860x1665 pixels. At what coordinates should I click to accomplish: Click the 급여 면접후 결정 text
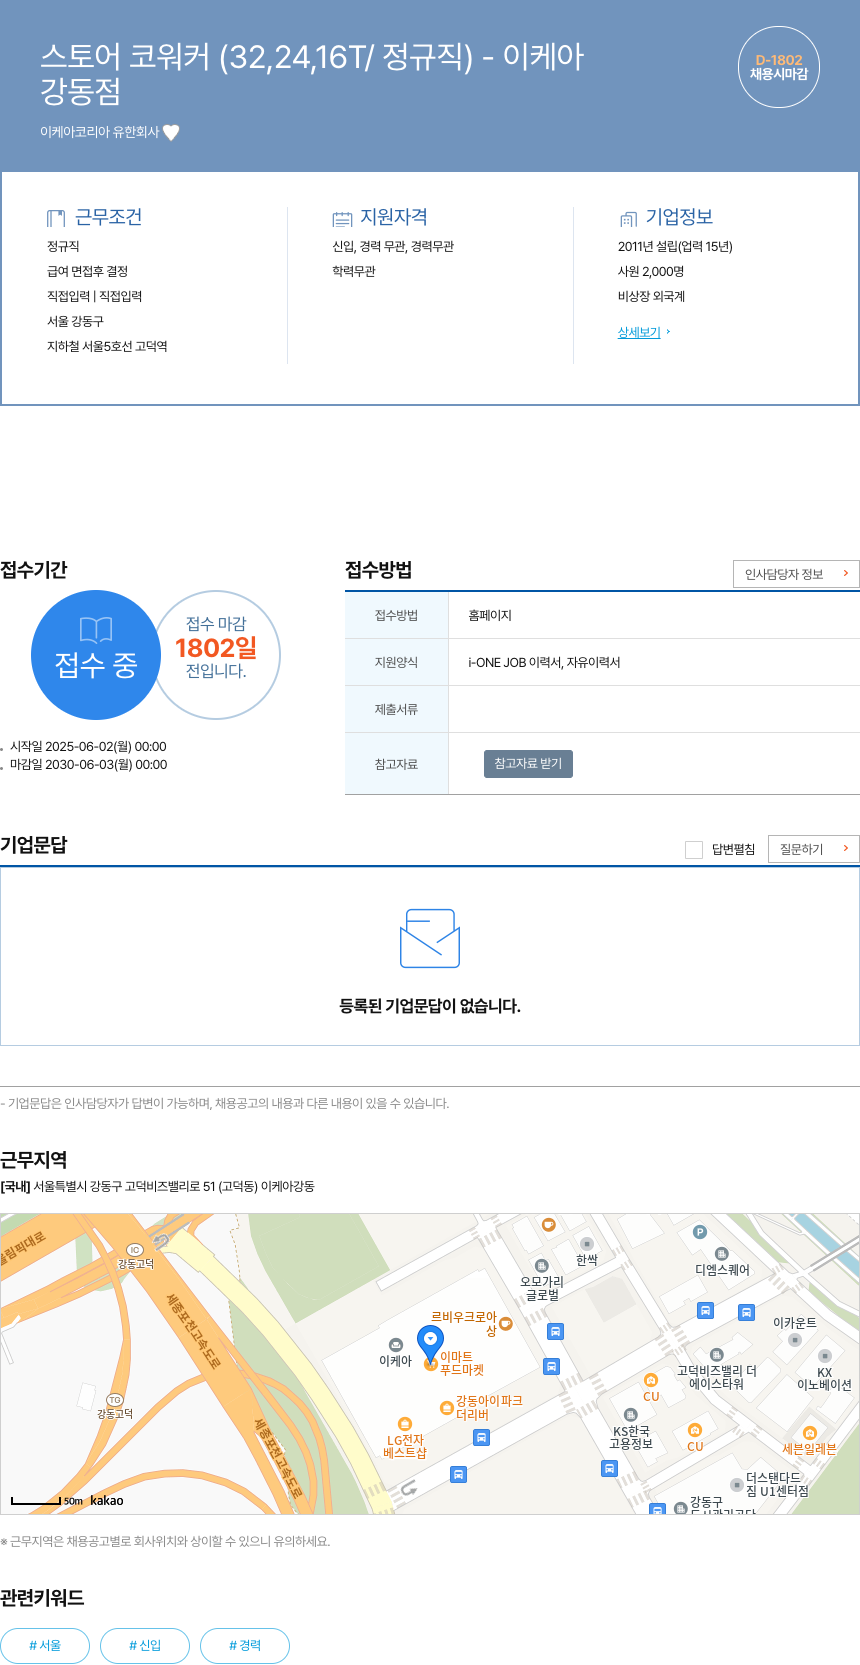[87, 272]
